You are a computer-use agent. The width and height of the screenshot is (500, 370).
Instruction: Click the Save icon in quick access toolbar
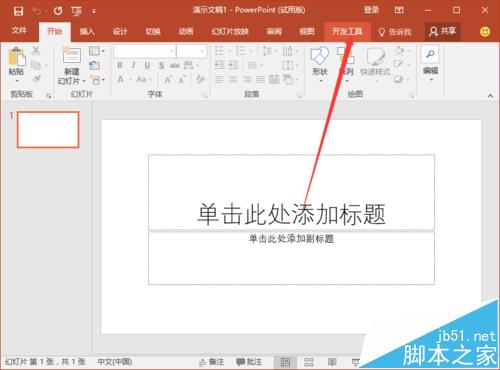pyautogui.click(x=19, y=11)
